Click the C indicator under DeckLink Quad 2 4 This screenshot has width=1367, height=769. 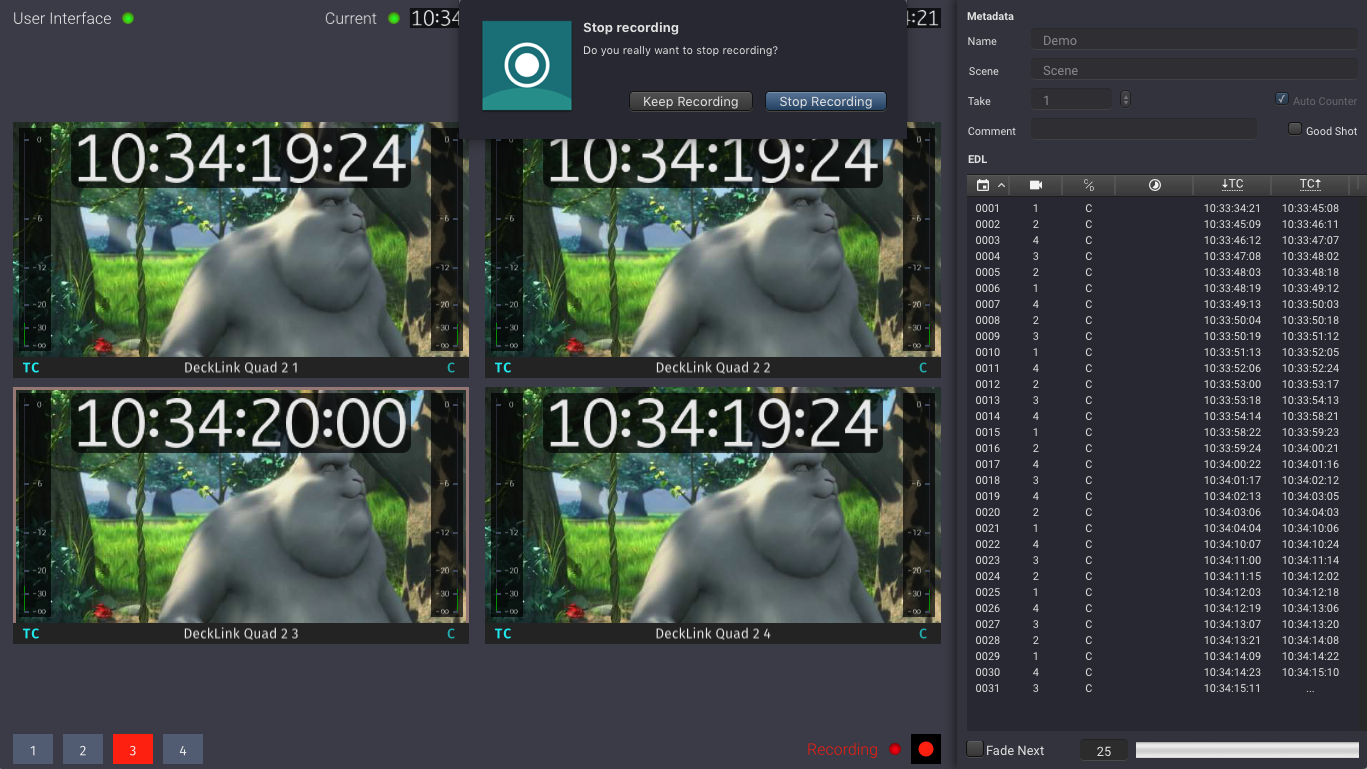point(923,634)
